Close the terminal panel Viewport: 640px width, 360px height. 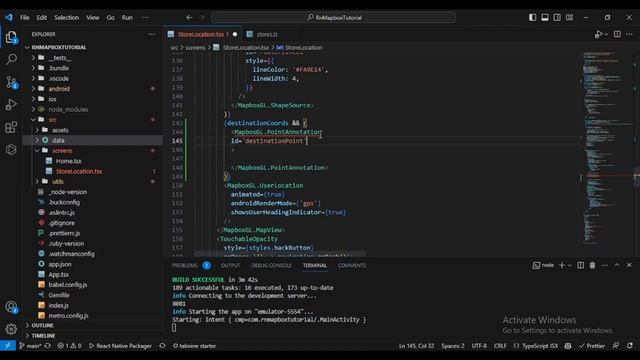pos(629,265)
